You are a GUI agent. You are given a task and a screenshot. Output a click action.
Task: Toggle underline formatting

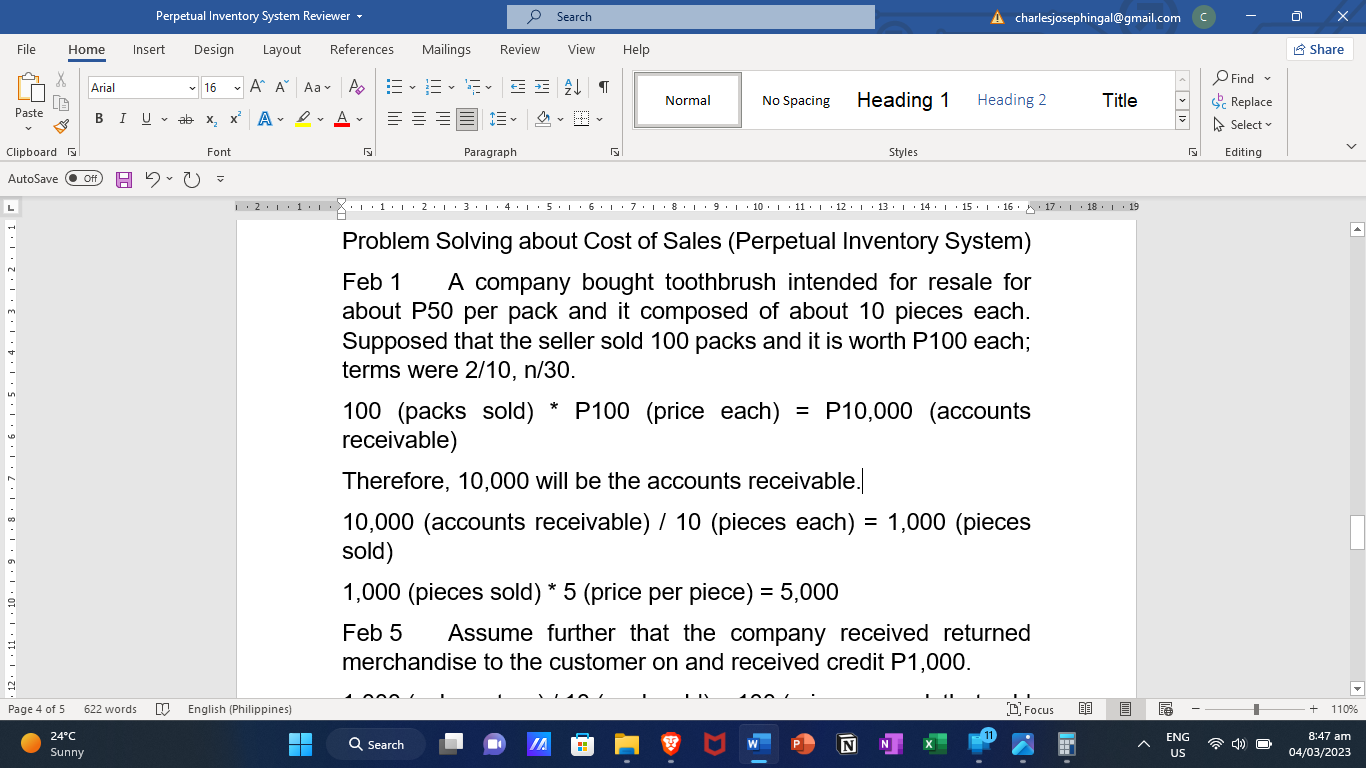[x=146, y=119]
